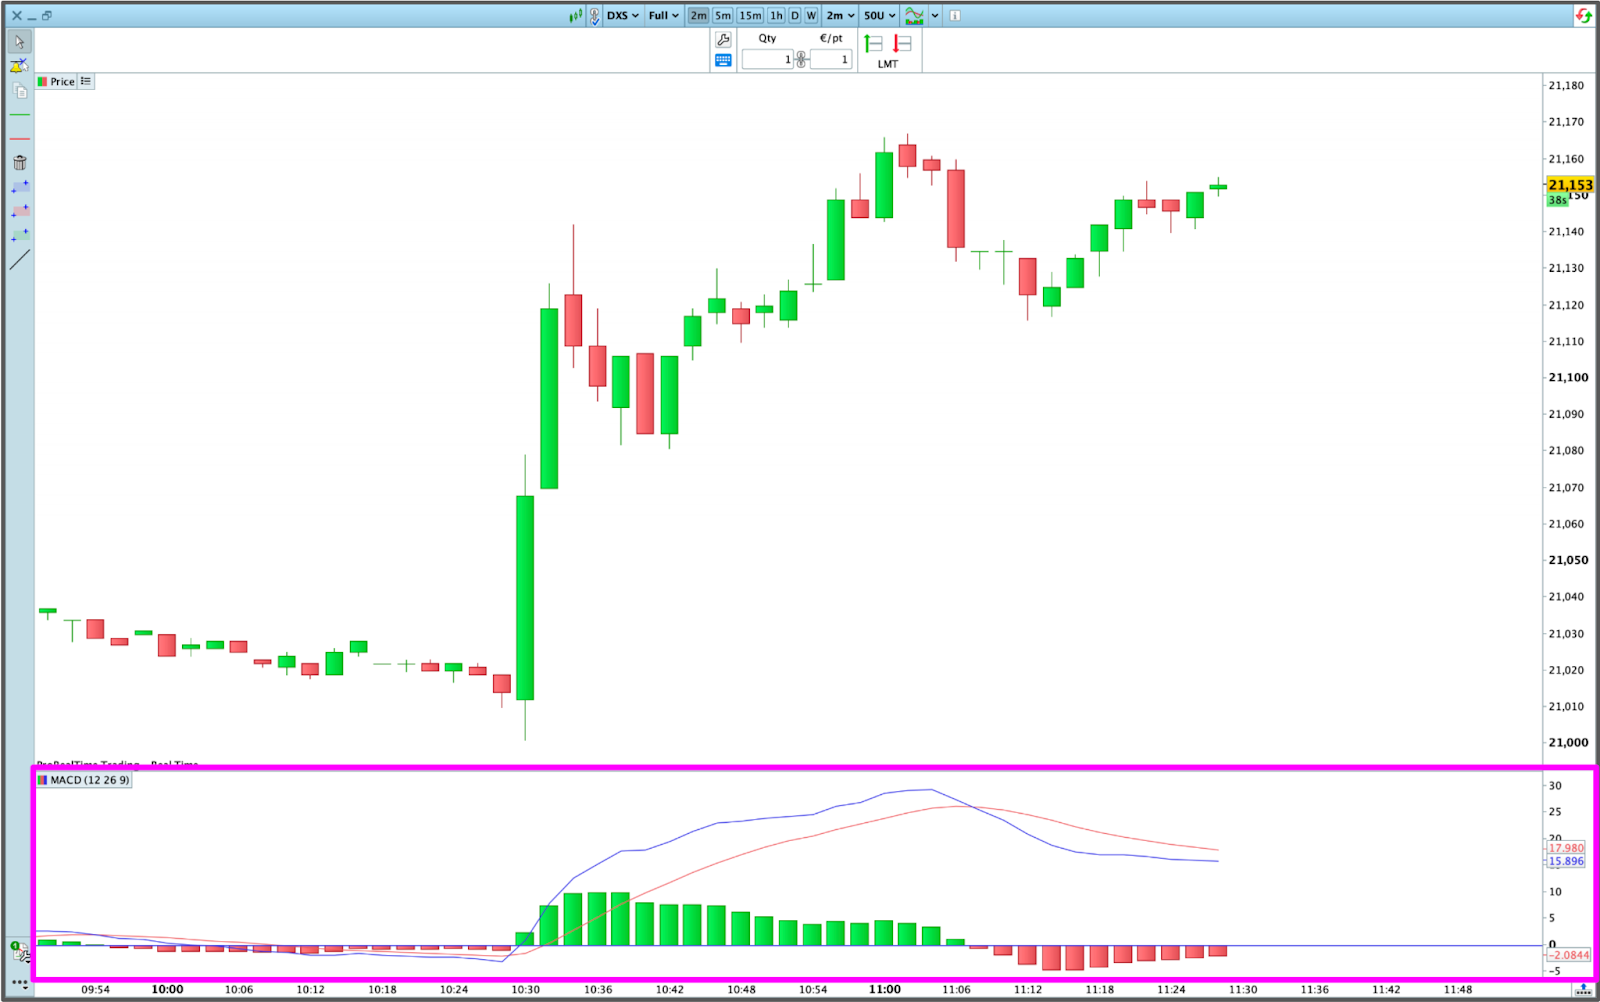Open the keyboard order entry panel
Viewport: 1600px width, 1002px height.
tap(722, 60)
